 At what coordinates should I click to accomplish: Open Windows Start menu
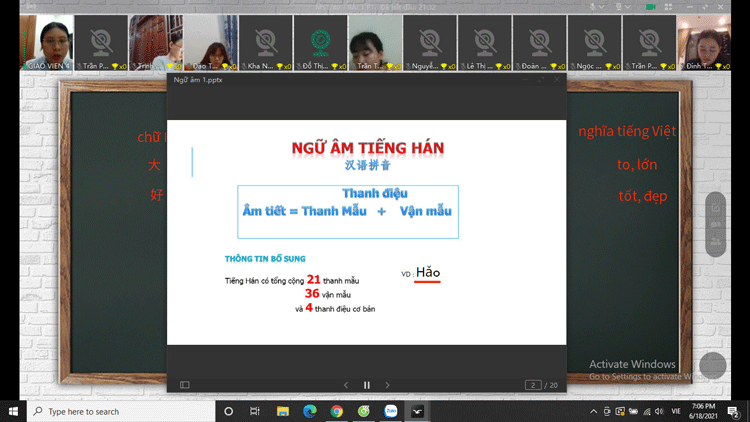point(13,411)
